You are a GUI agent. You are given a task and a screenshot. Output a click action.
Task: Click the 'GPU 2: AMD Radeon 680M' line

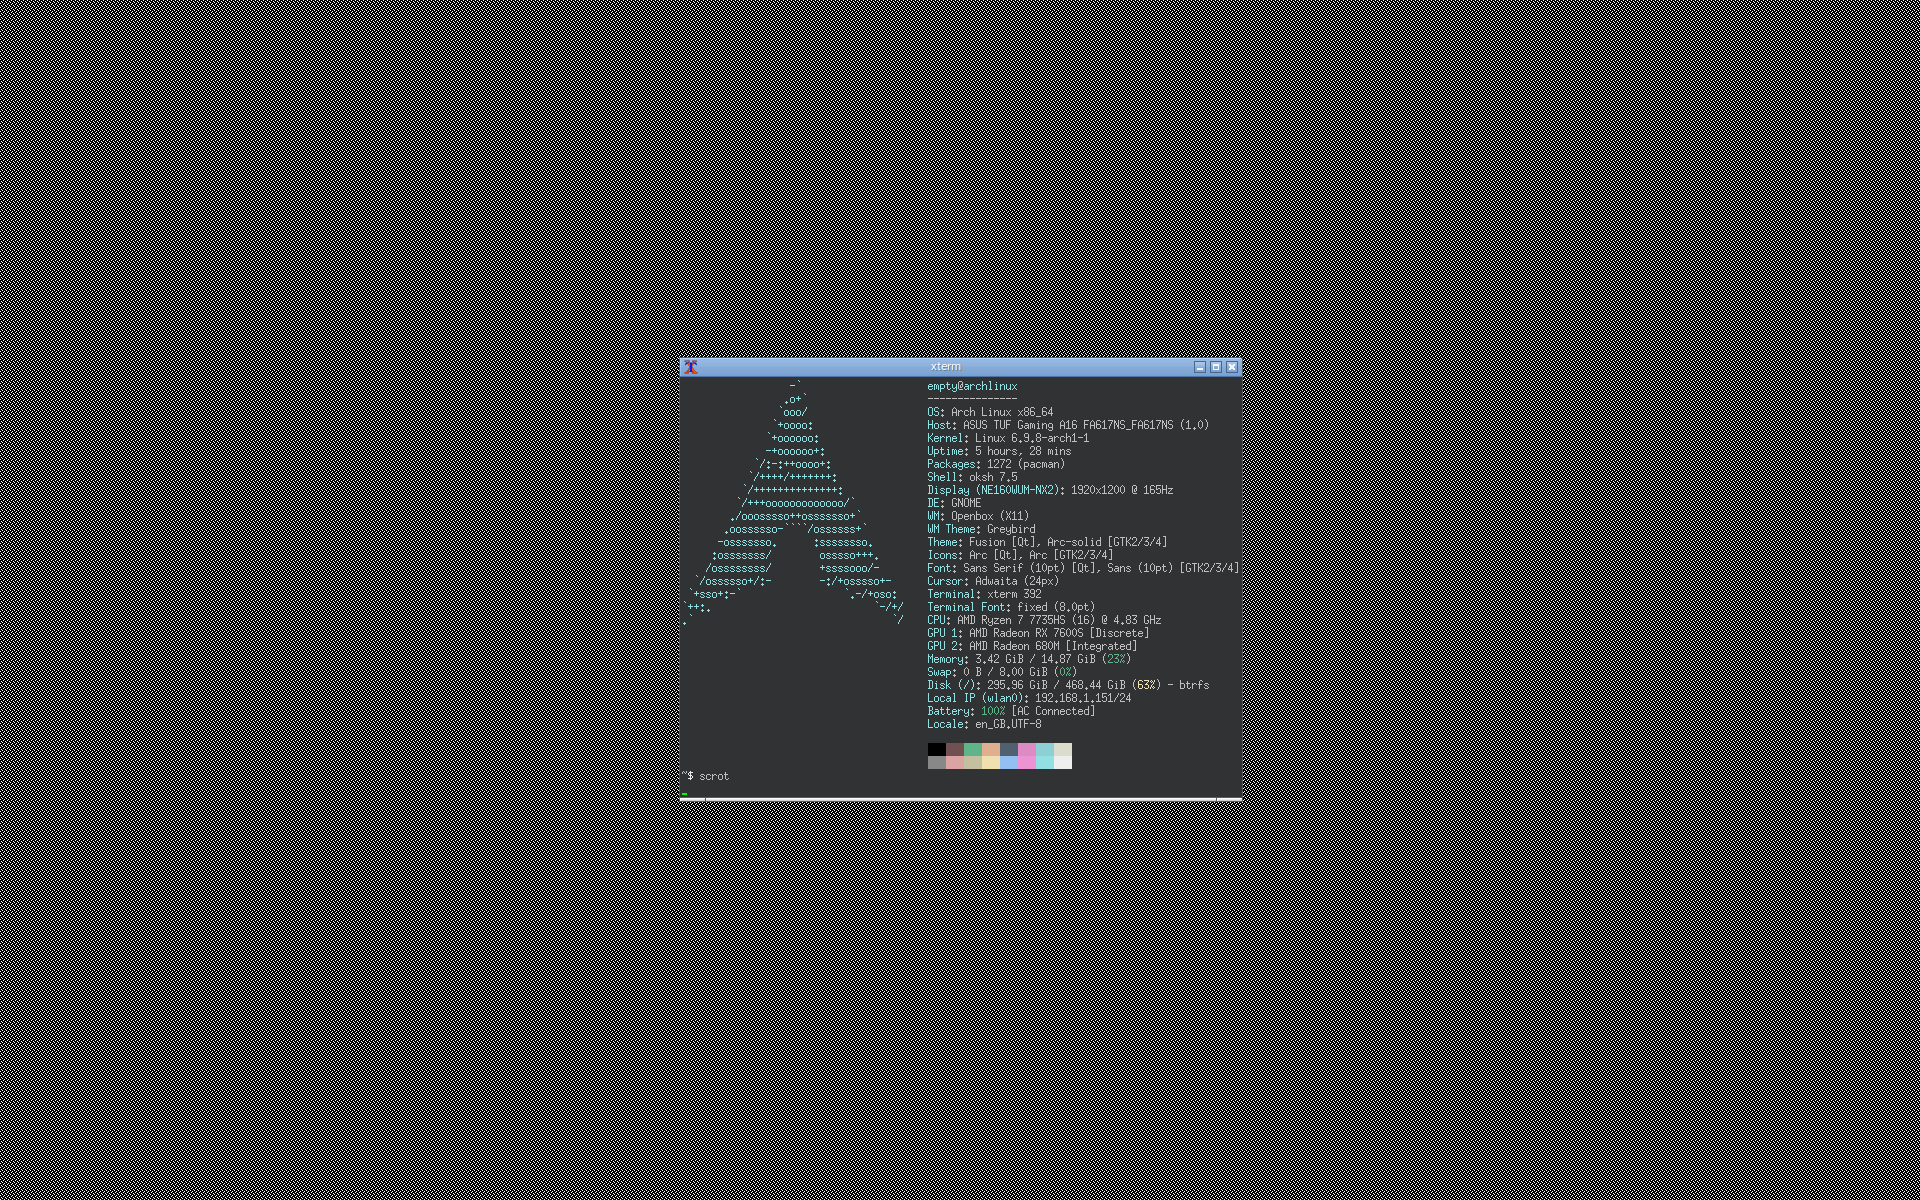click(1032, 646)
